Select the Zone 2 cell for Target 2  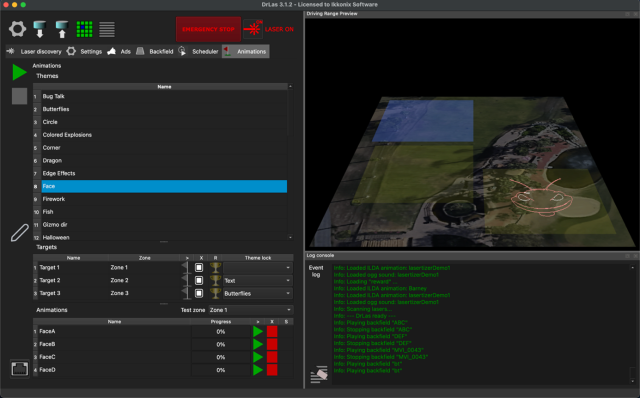coord(144,280)
